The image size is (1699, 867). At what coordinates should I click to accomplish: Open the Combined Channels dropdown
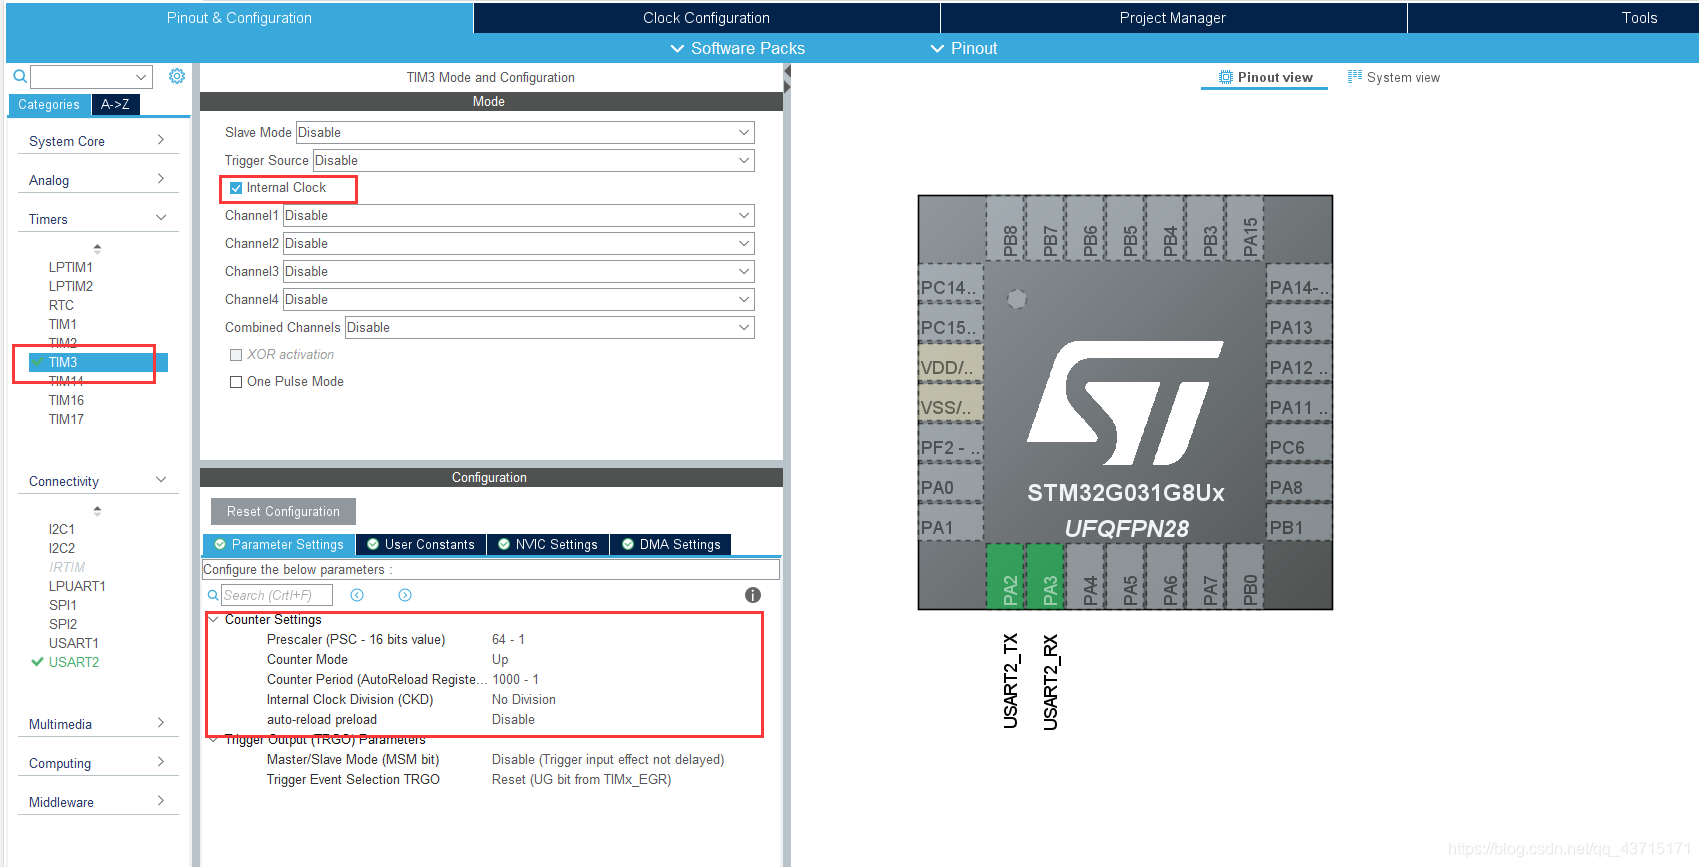[x=550, y=328]
